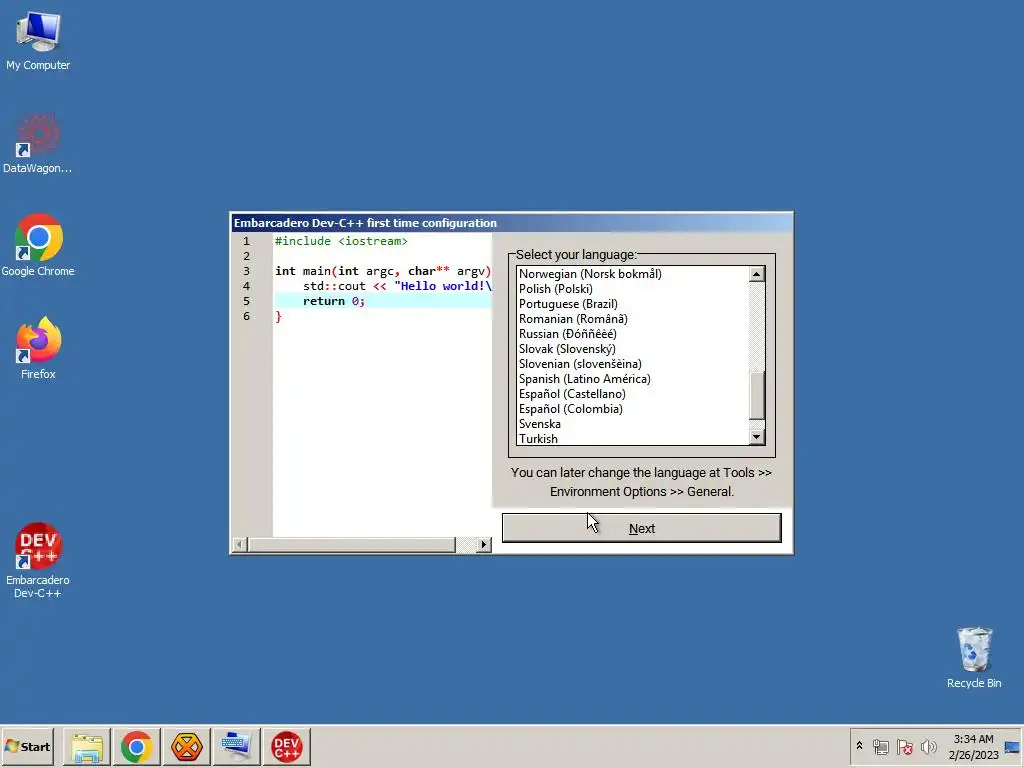1024x768 pixels.
Task: Select Slovak (Slovenský) language
Action: tap(632, 349)
